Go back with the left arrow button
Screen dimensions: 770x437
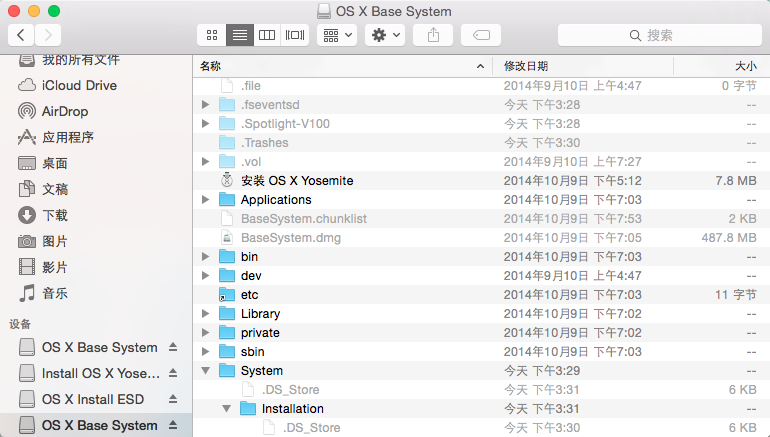21,35
